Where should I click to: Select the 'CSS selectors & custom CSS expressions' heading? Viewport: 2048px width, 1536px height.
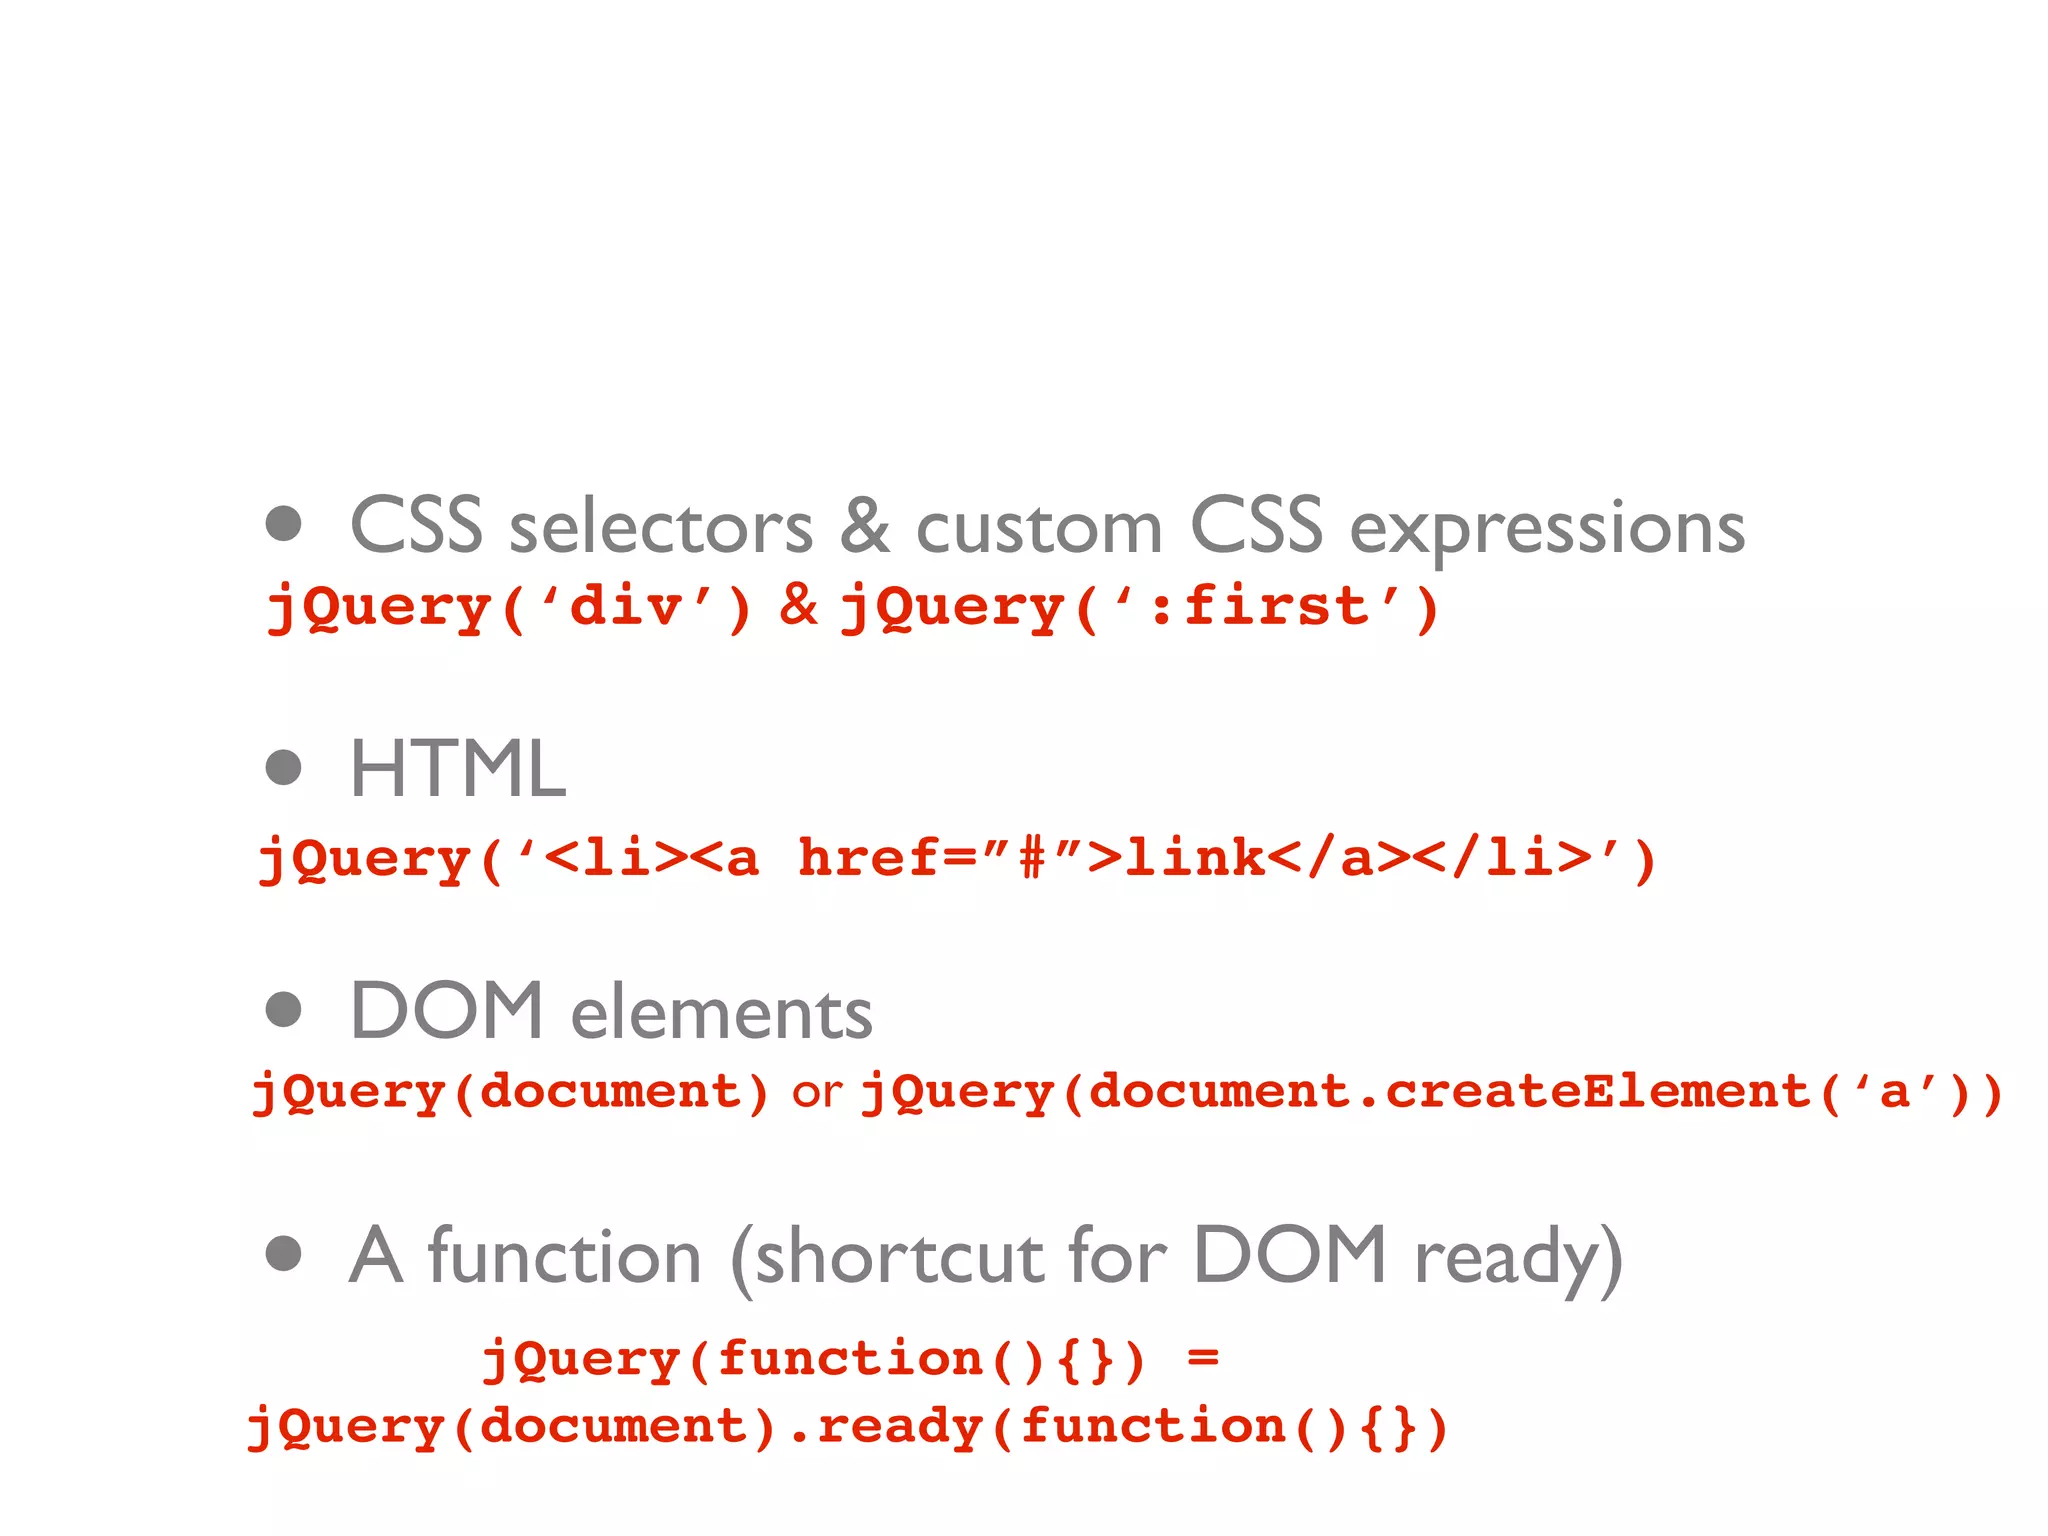1046,527
